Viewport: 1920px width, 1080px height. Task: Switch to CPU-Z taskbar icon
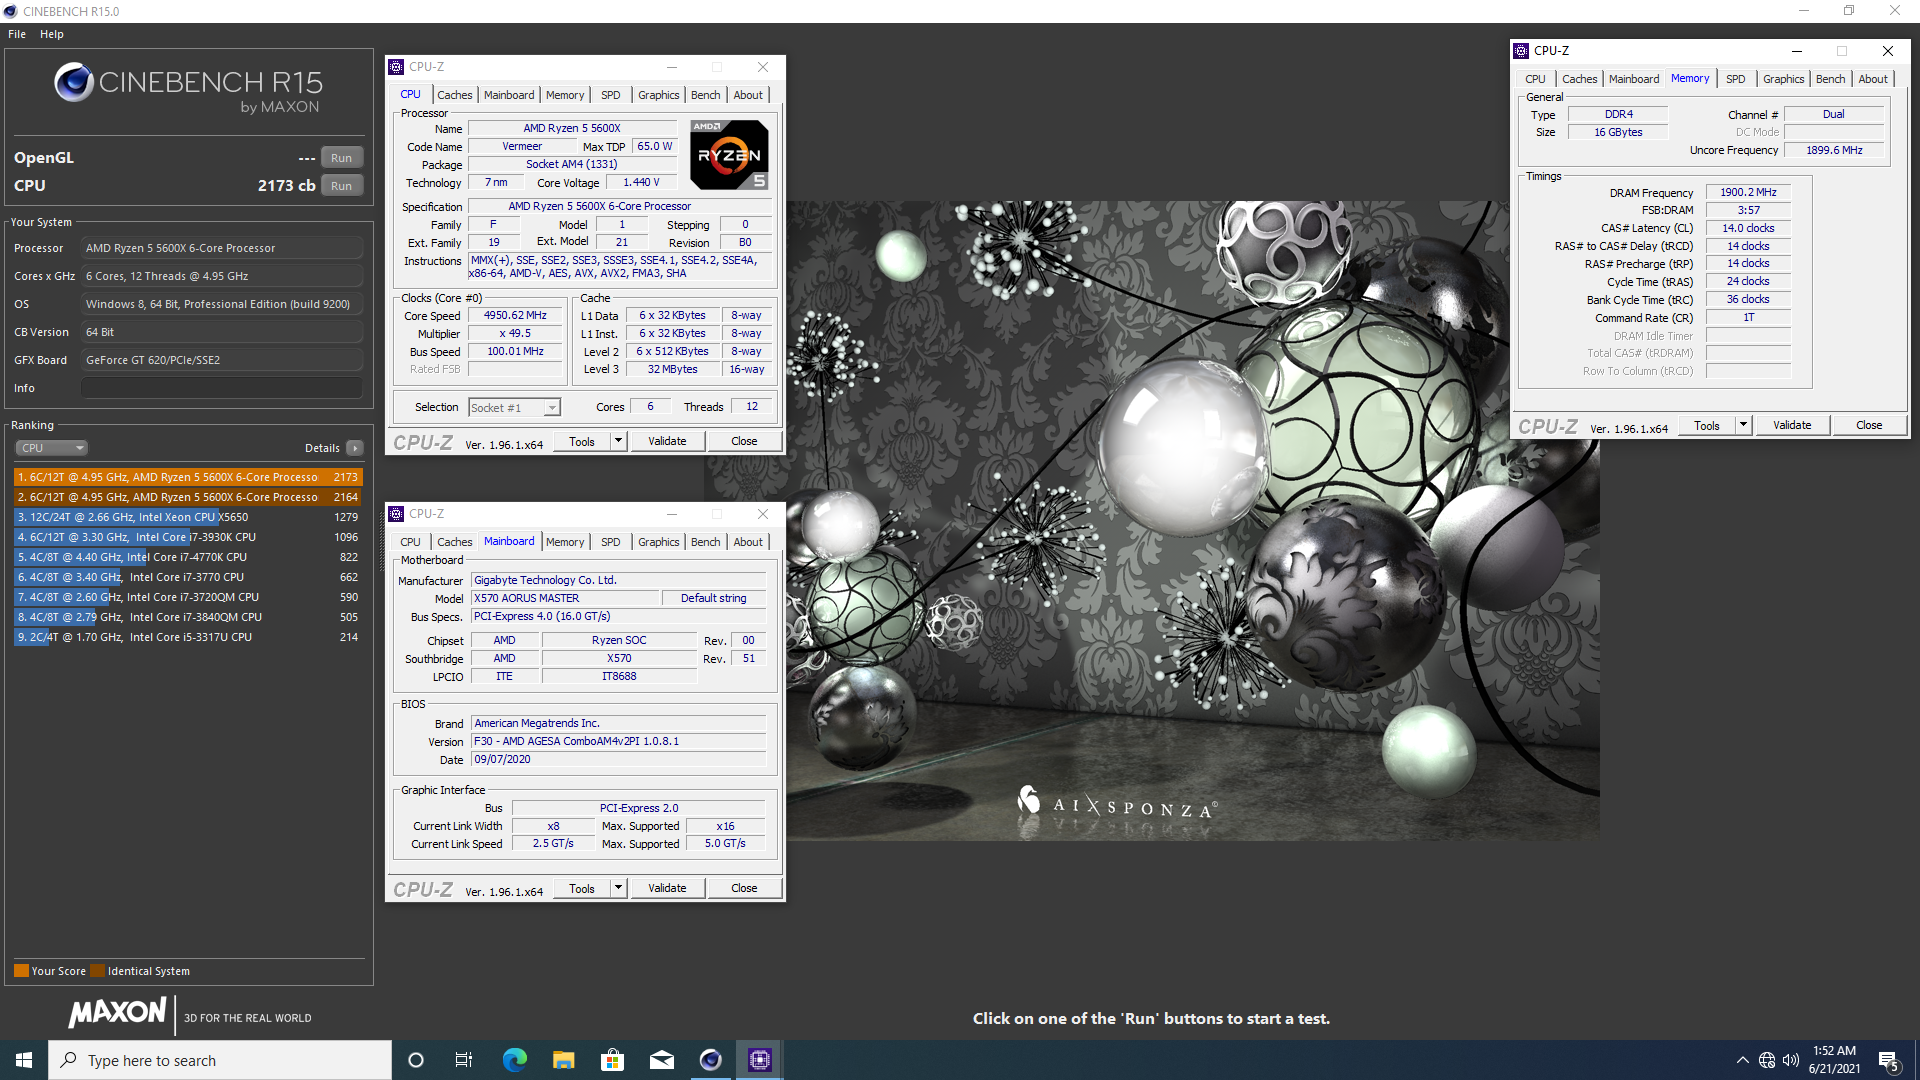pyautogui.click(x=759, y=1060)
